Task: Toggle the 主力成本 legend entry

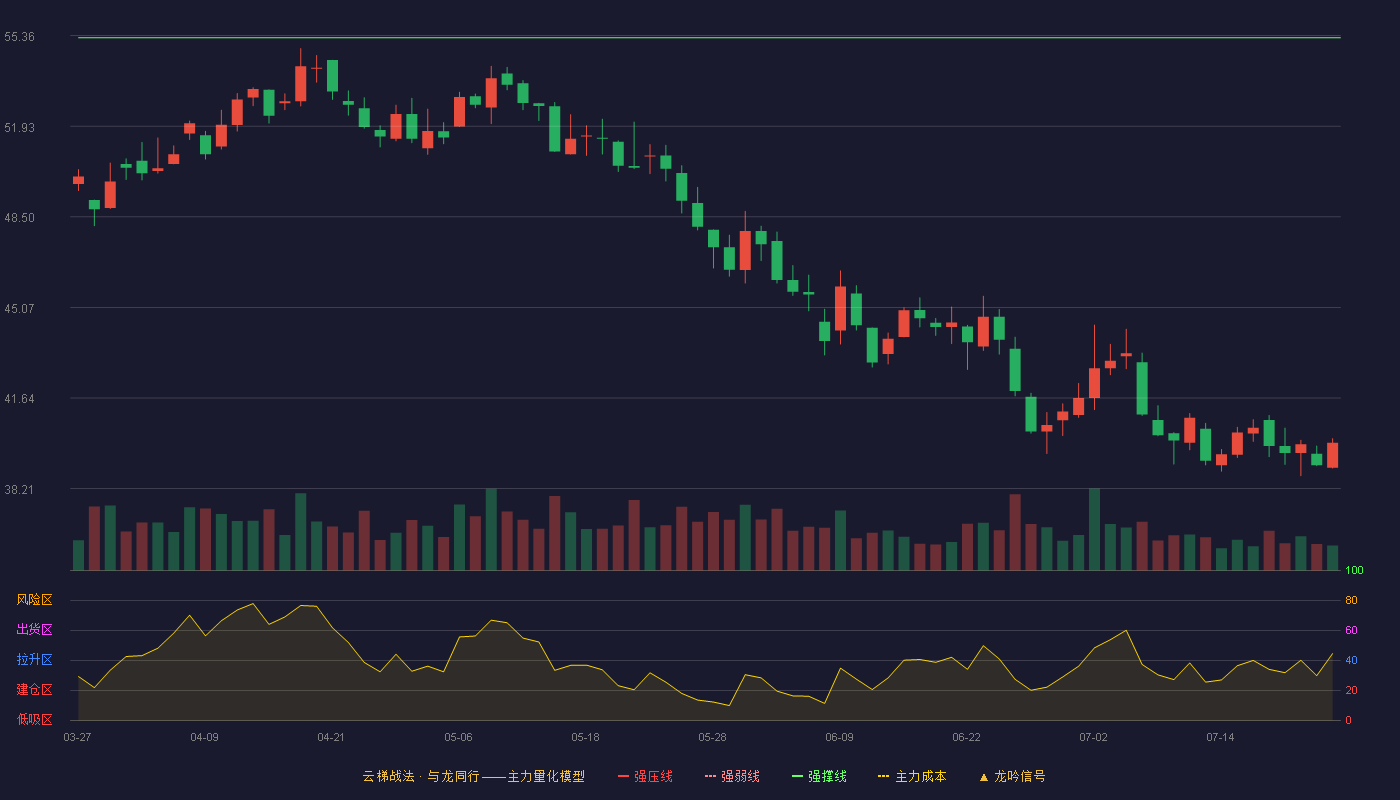Action: pyautogui.click(x=912, y=776)
